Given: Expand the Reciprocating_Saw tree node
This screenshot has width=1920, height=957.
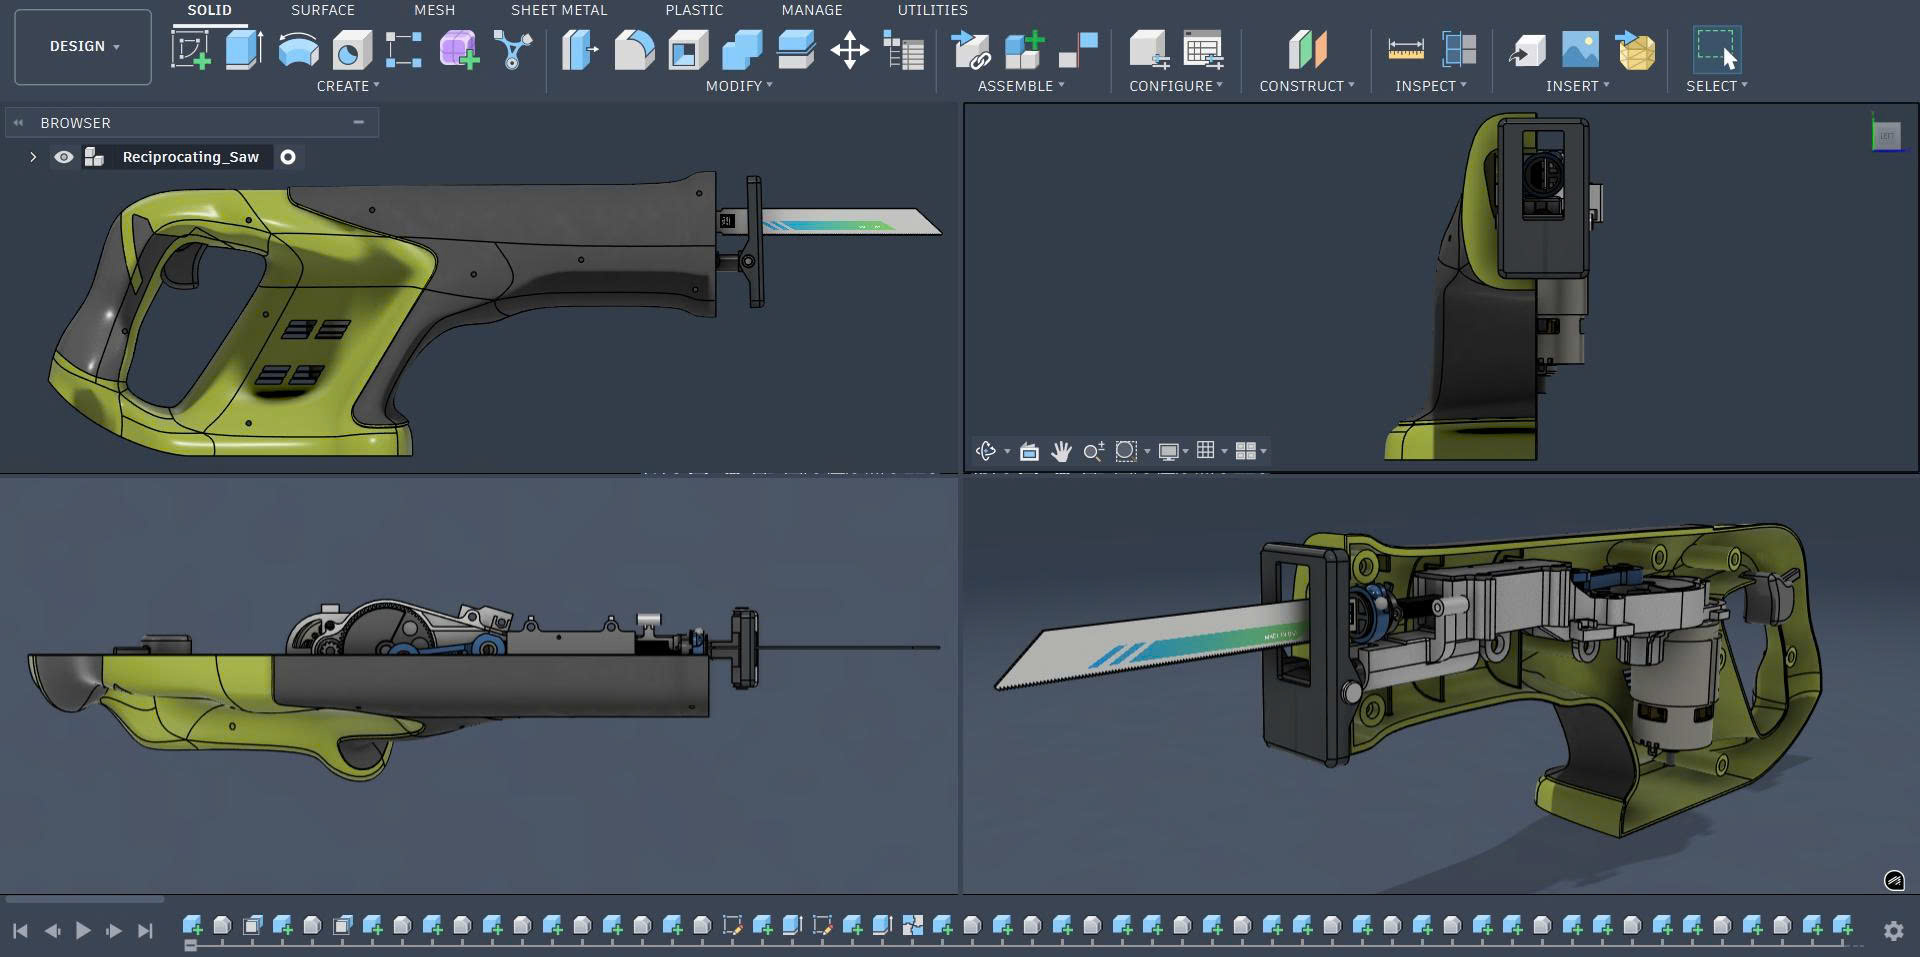Looking at the screenshot, I should pyautogui.click(x=33, y=157).
